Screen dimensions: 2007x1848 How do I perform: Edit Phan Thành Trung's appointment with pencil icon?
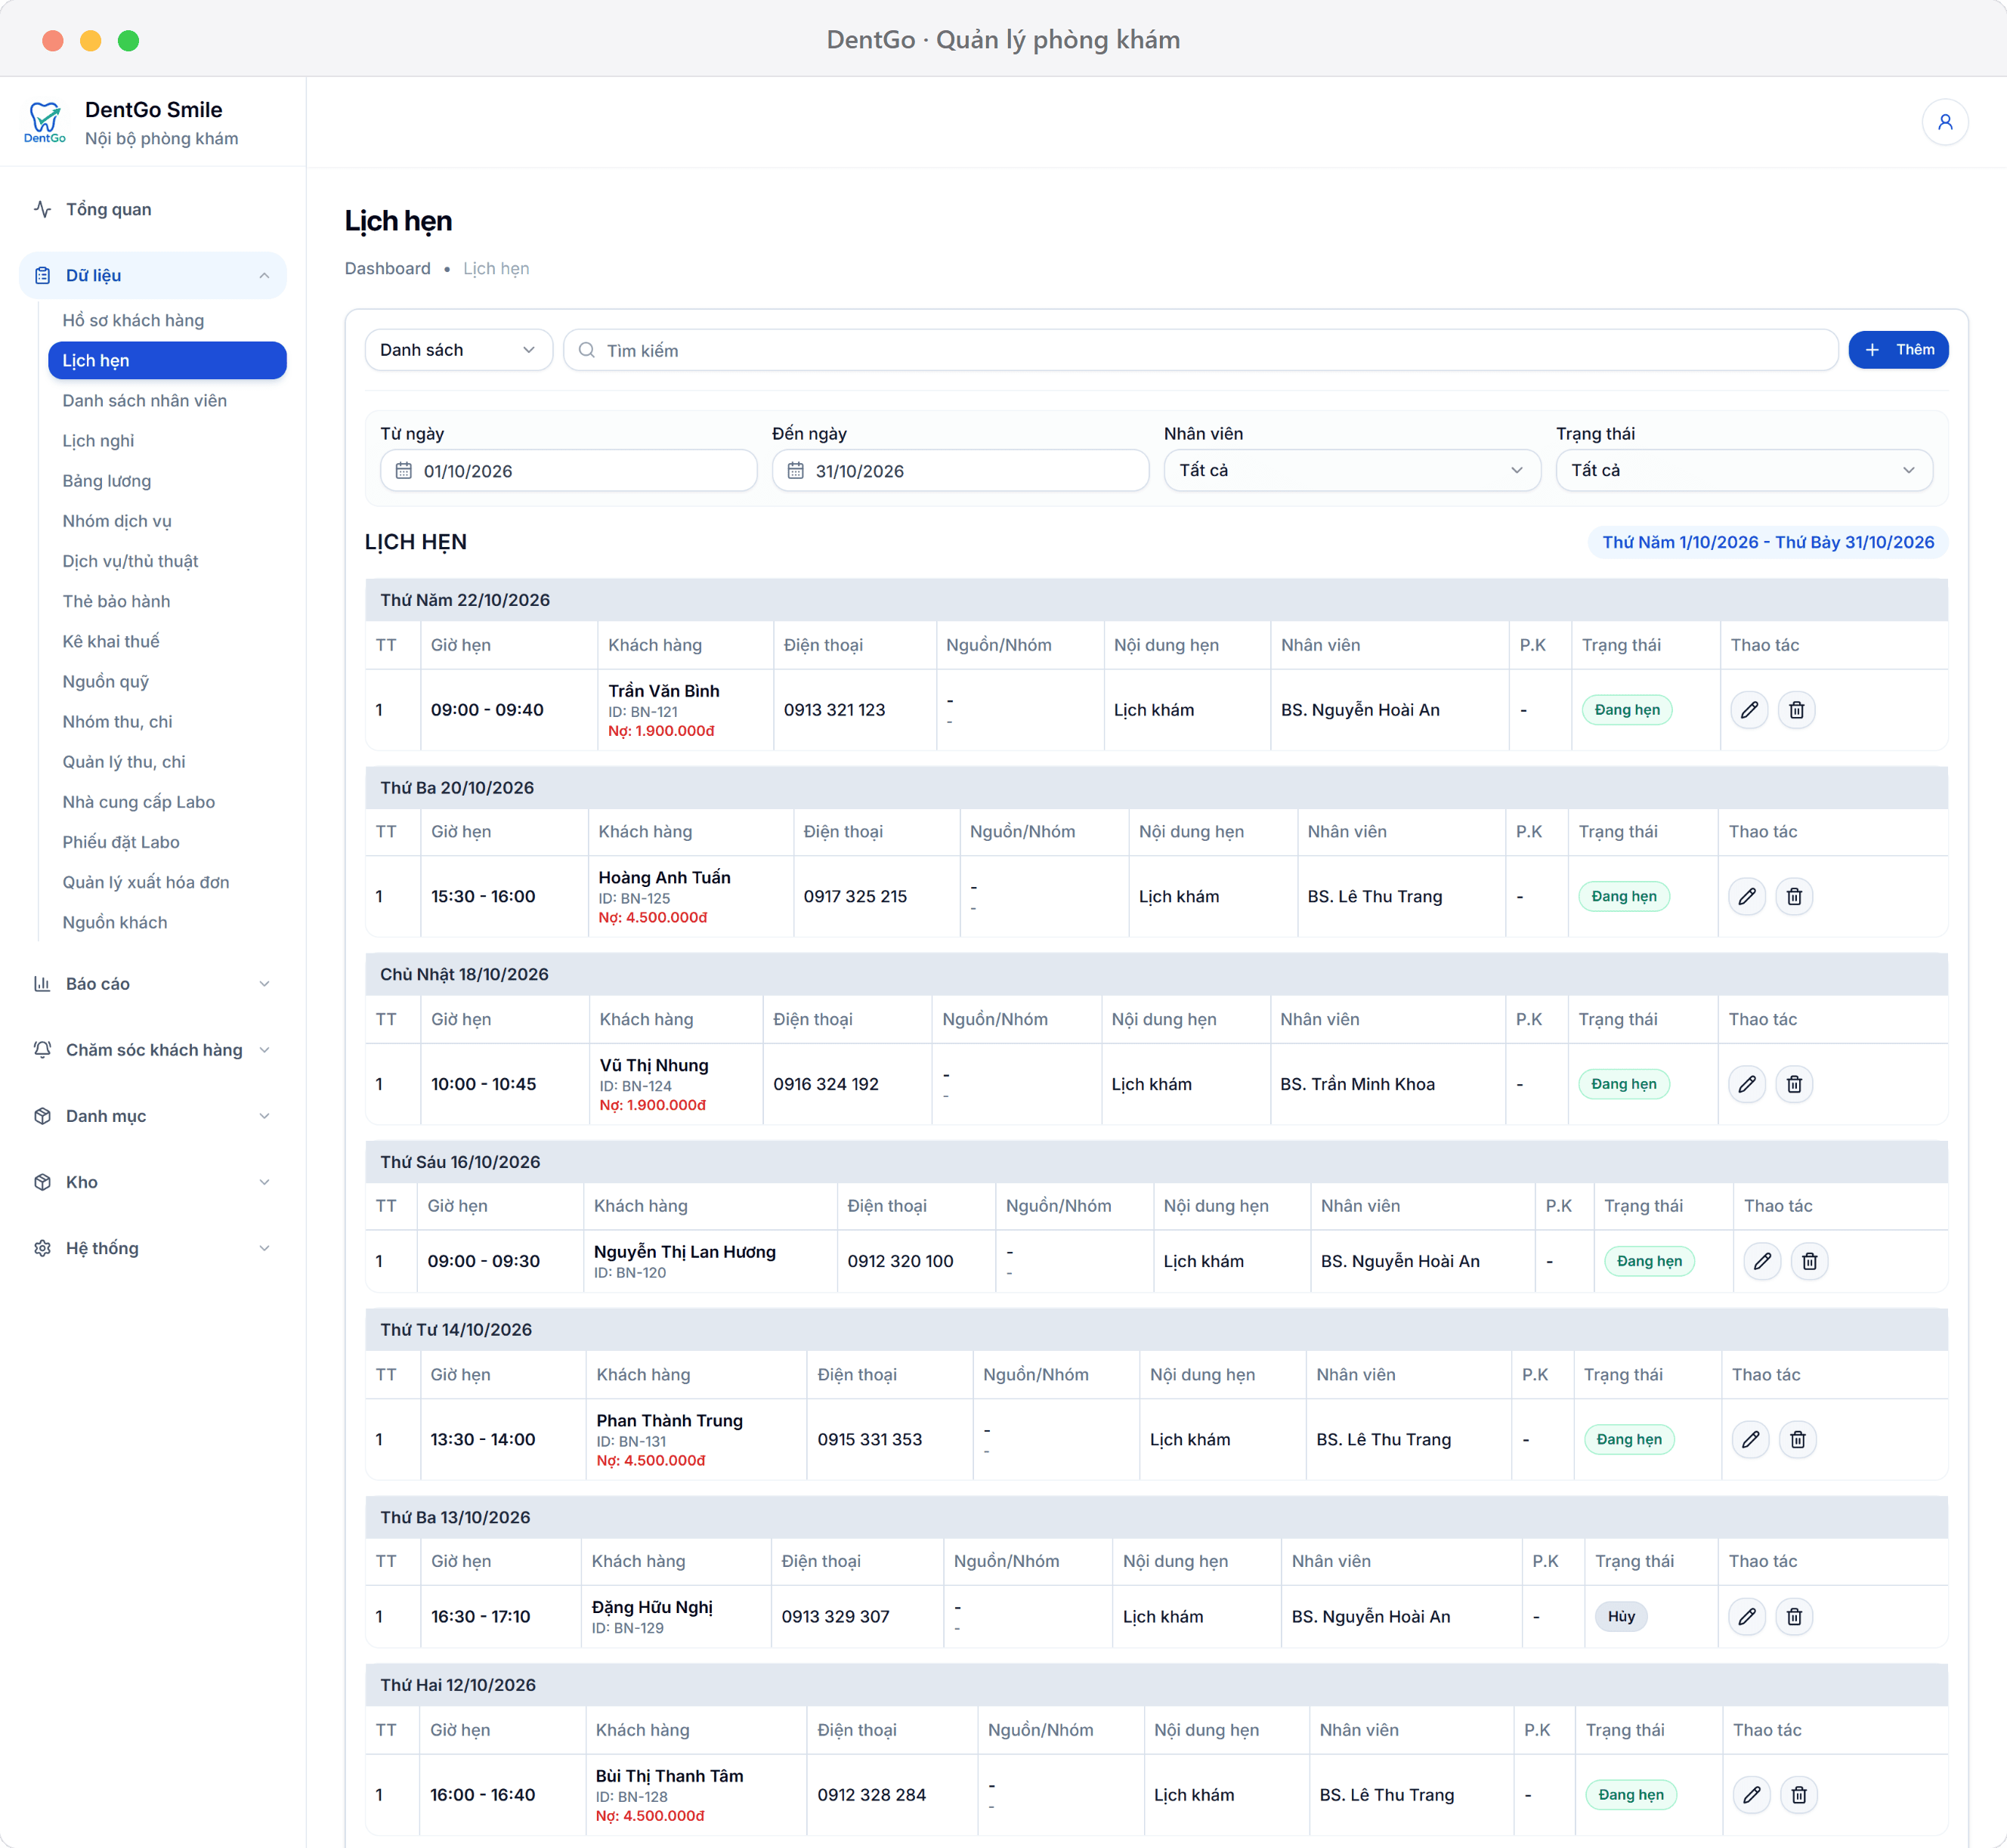[1750, 1440]
